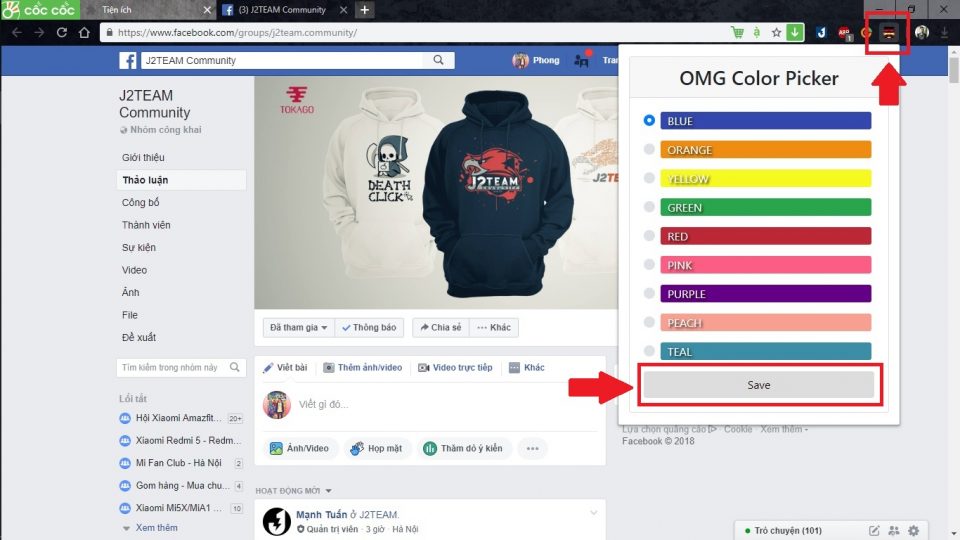The width and height of the screenshot is (960, 540).
Task: Pick the PINK color bar
Action: 765,264
